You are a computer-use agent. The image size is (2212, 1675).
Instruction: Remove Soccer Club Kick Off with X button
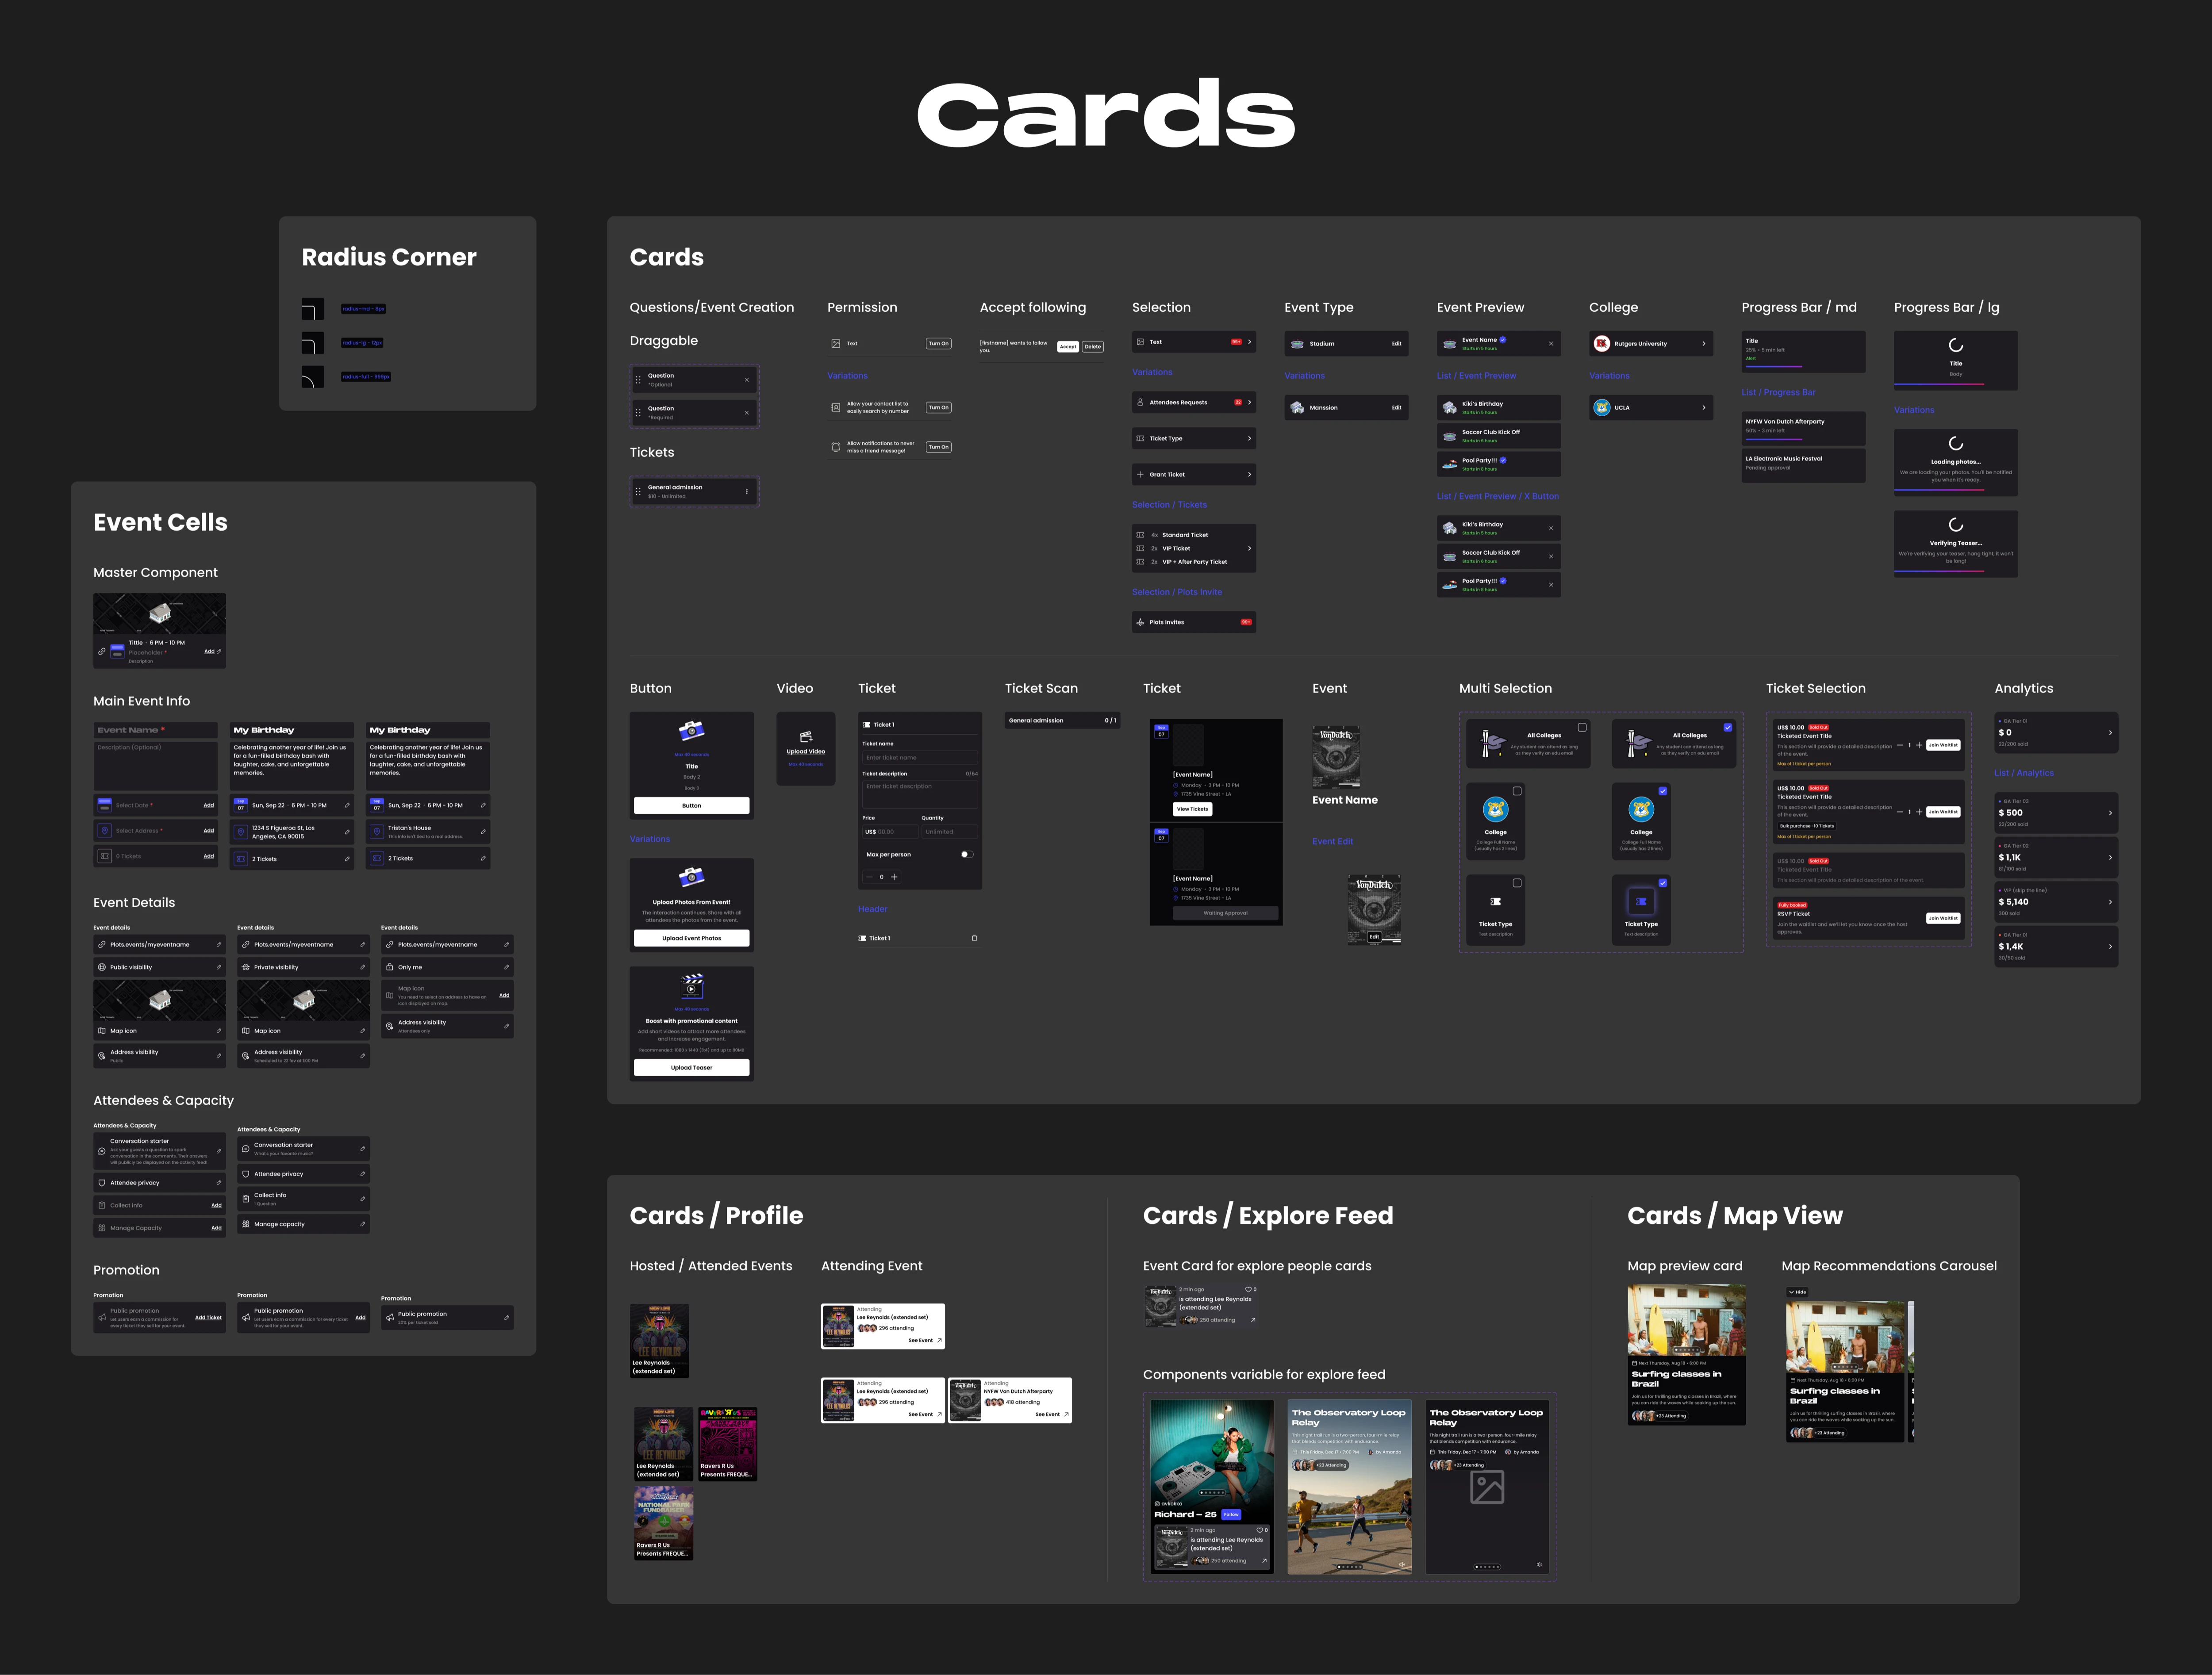[x=1551, y=556]
